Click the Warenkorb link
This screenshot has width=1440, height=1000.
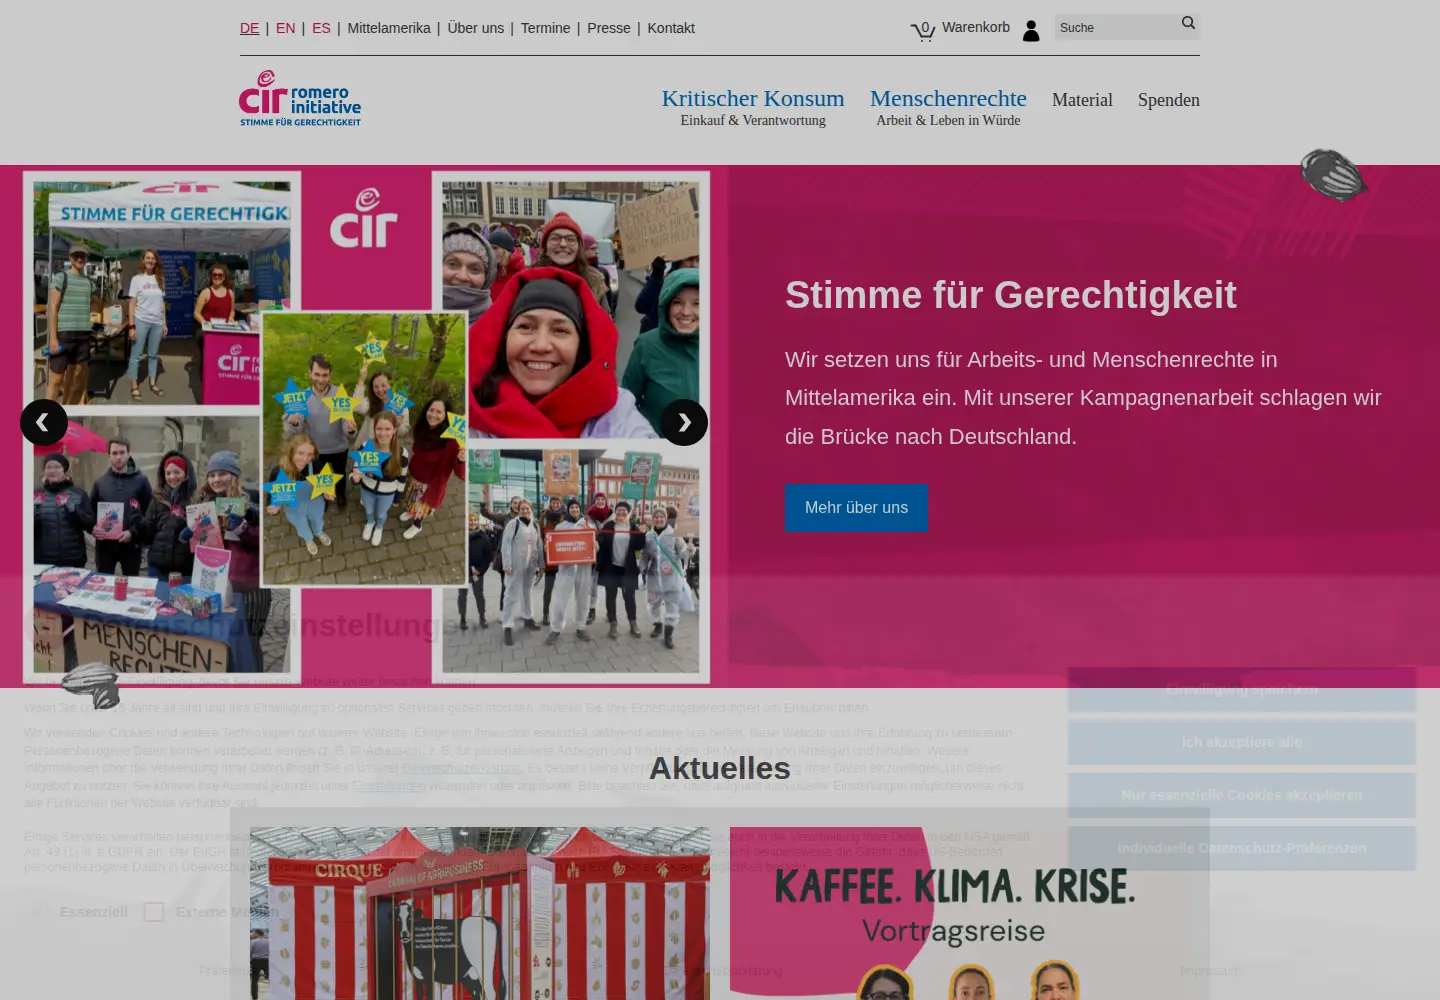(976, 27)
